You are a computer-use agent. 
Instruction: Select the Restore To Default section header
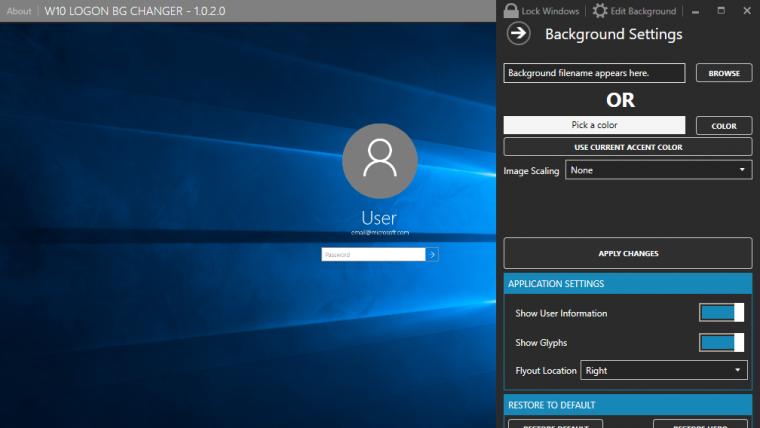point(628,405)
